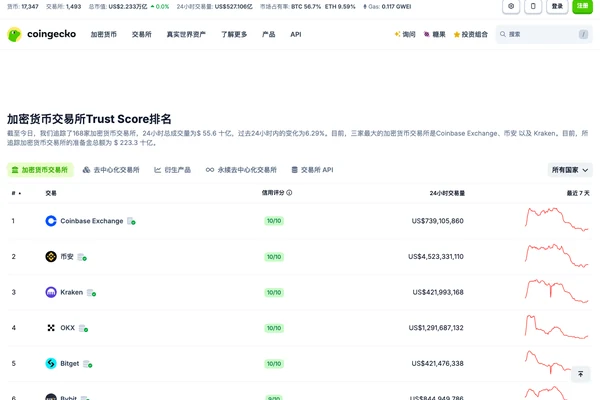
Task: Select the 加密货币交易所 tab
Action: pos(40,170)
